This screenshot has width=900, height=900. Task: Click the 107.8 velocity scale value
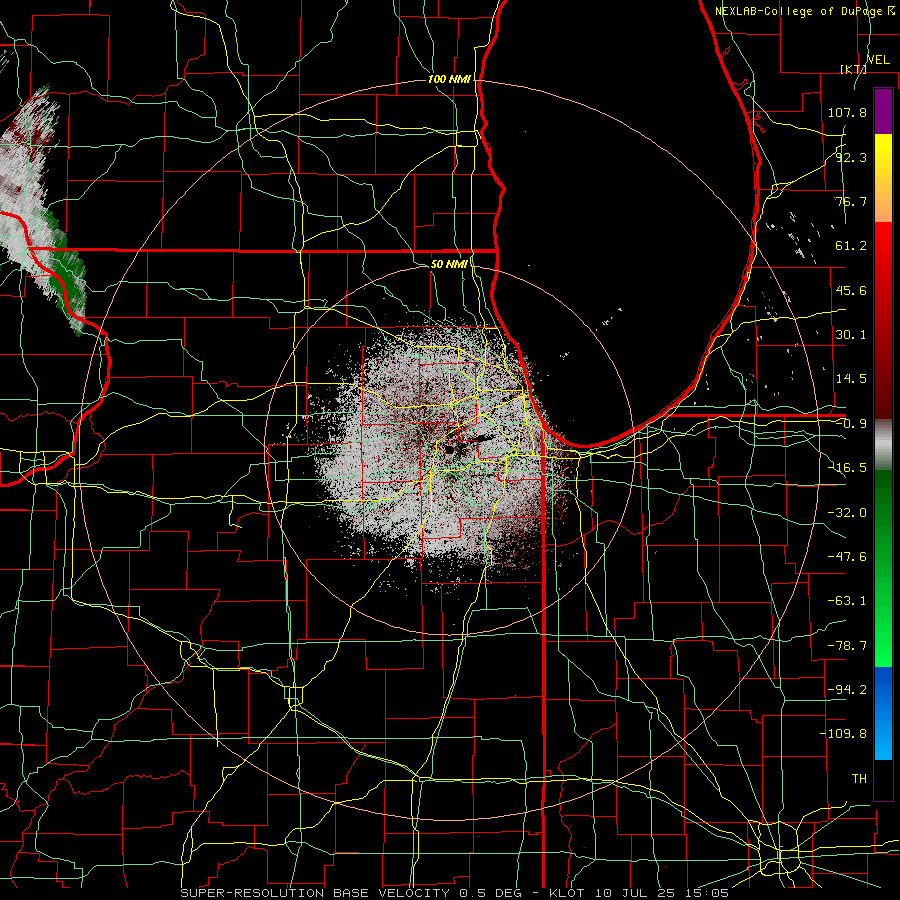pos(847,112)
